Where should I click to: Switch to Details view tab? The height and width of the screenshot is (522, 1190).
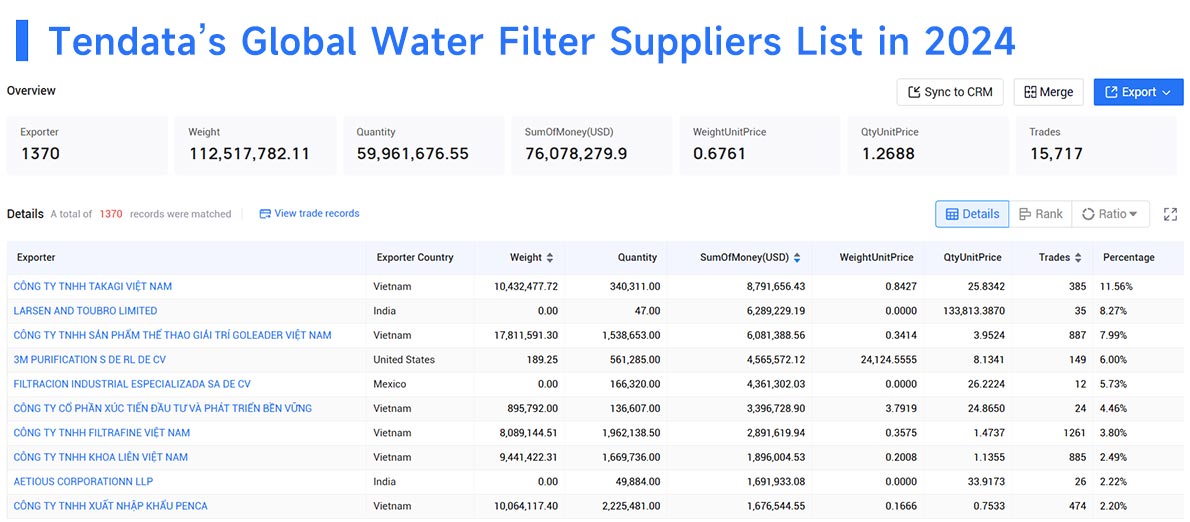pyautogui.click(x=972, y=214)
